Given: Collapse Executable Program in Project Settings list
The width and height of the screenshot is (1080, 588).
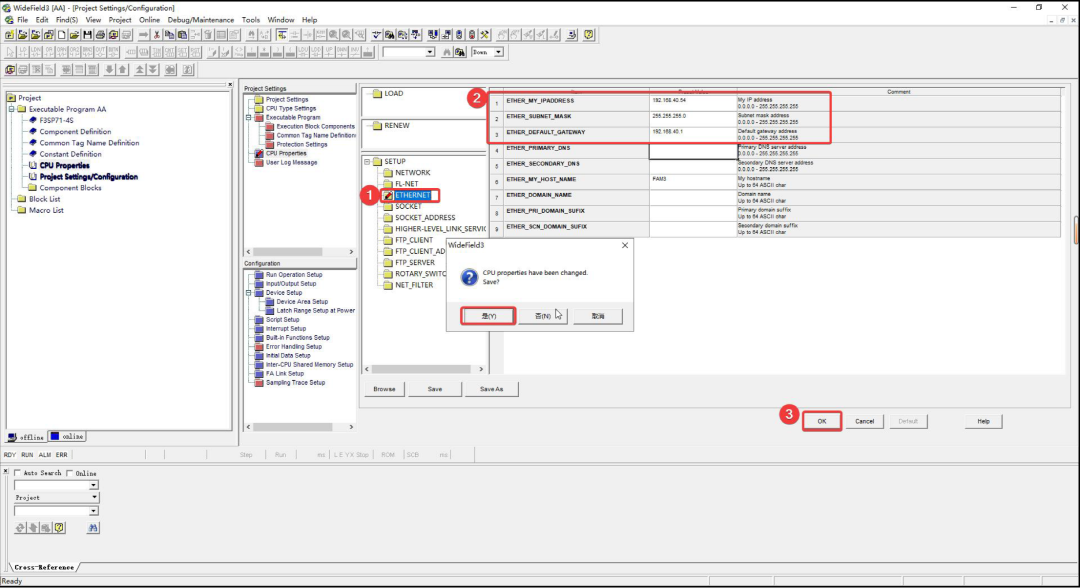Looking at the screenshot, I should coord(249,118).
